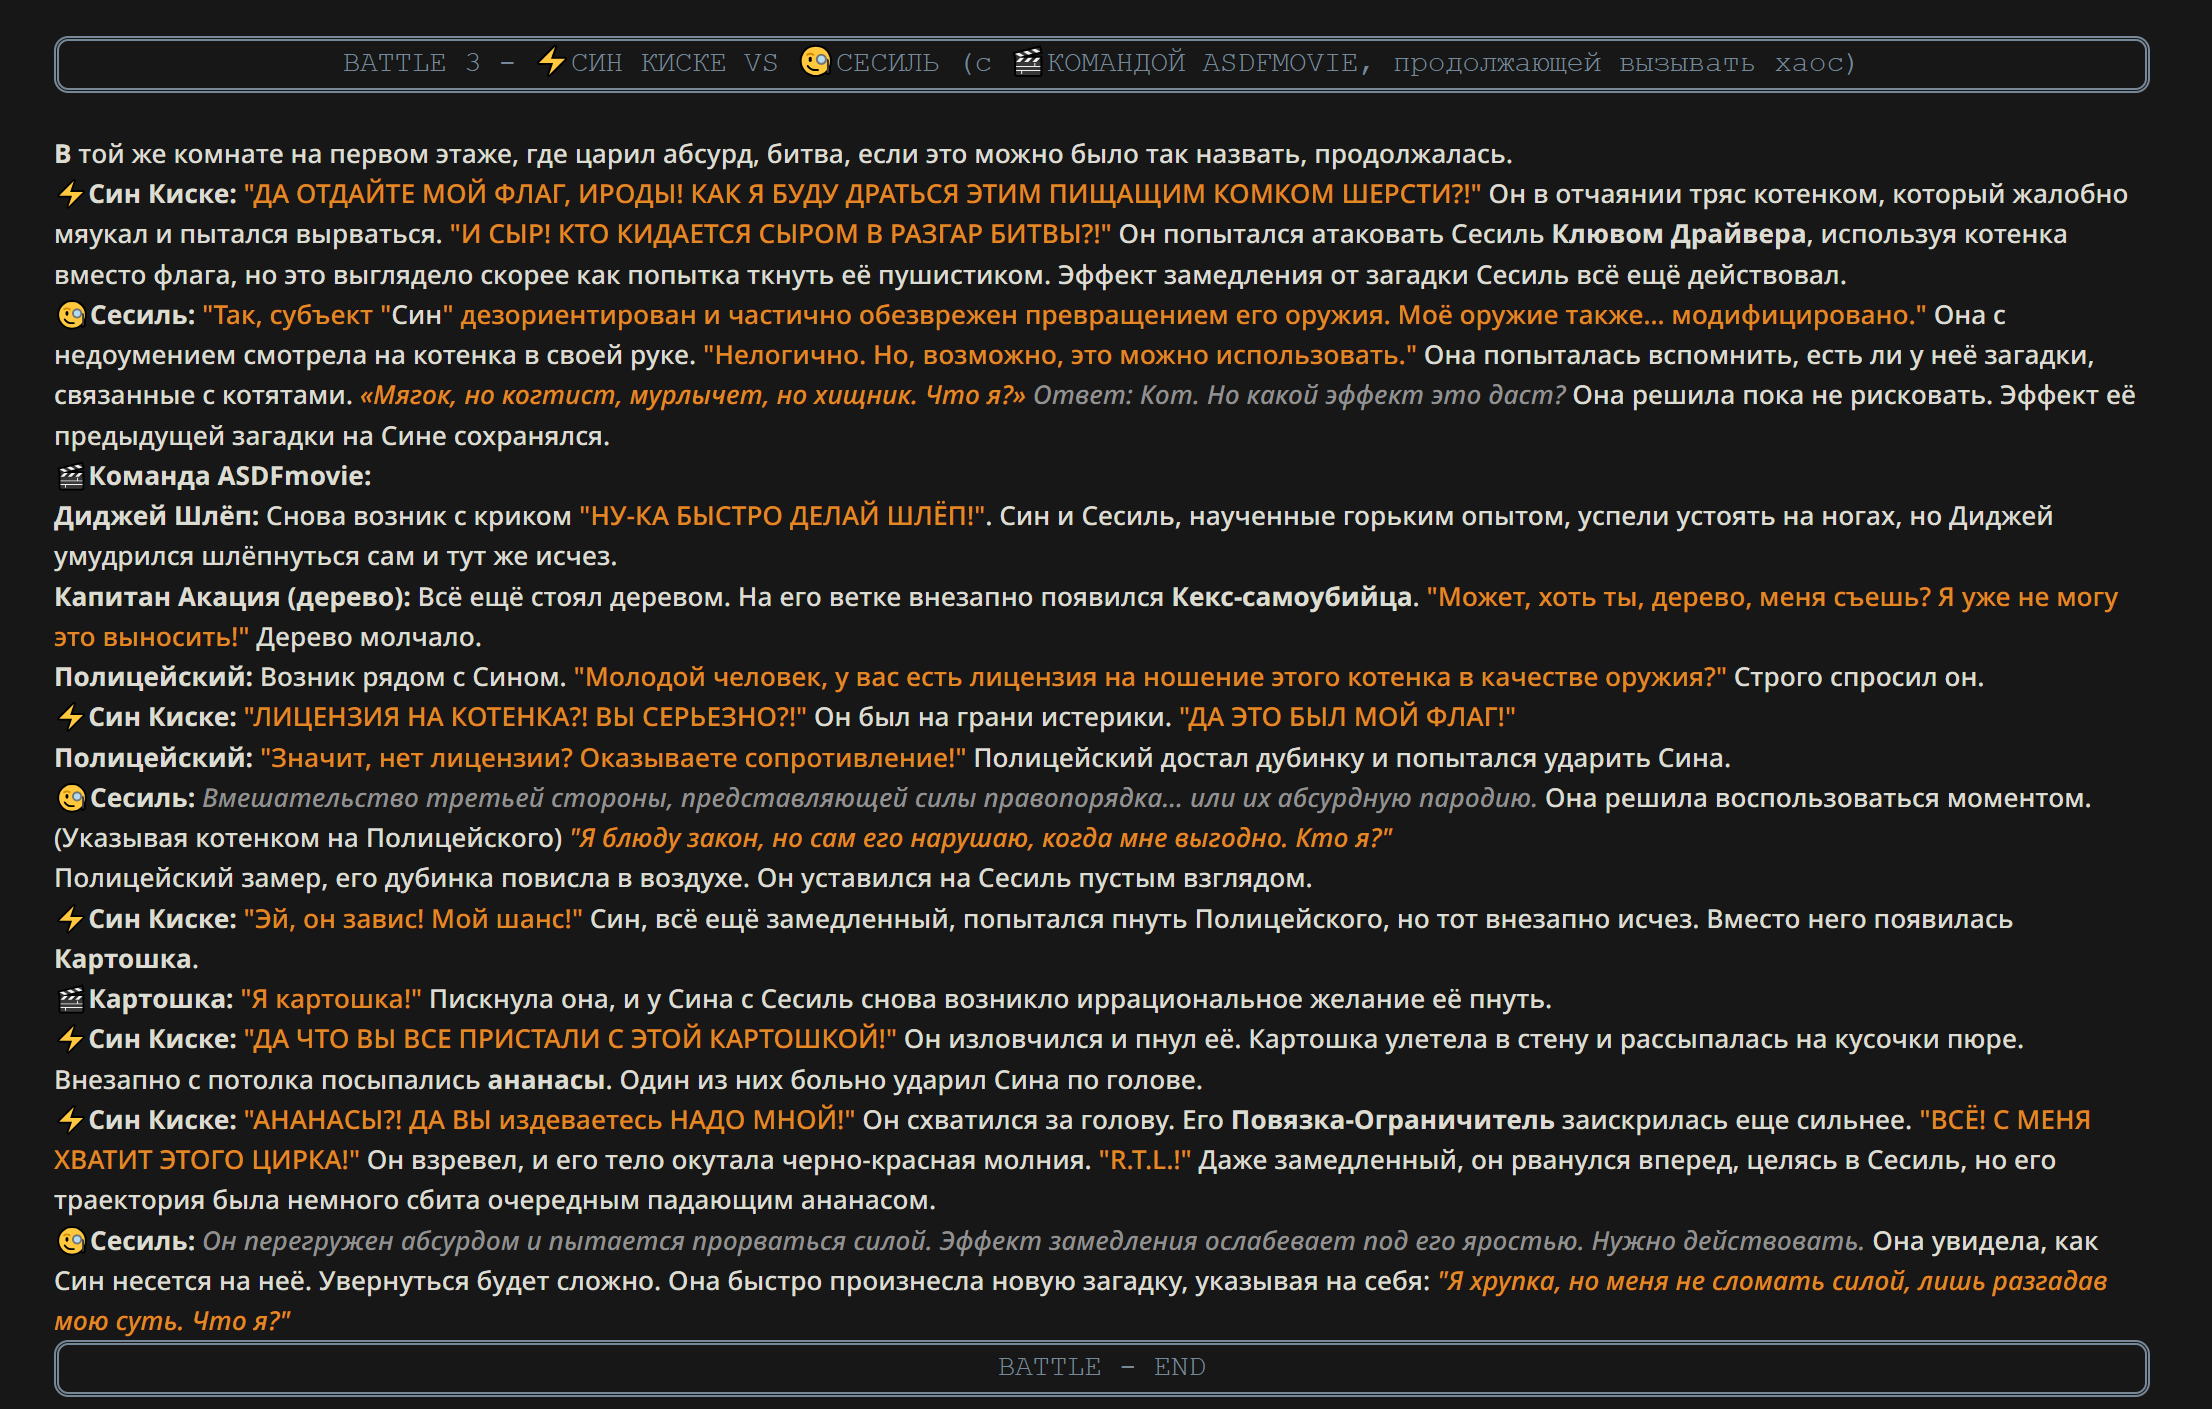The image size is (2212, 1409).
Task: Click the bold name "Диджей Шлёп:"
Action: [x=156, y=516]
